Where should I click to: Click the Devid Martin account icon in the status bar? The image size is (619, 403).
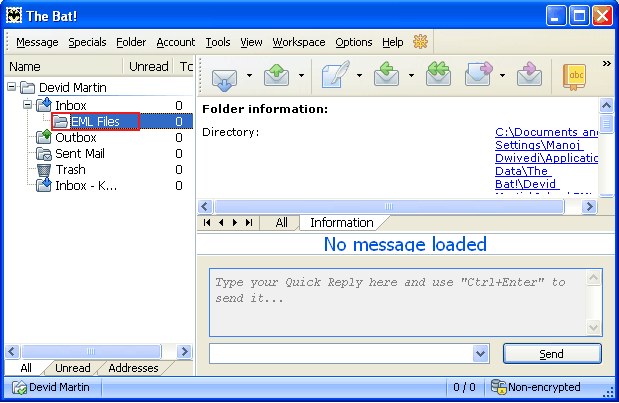point(19,387)
